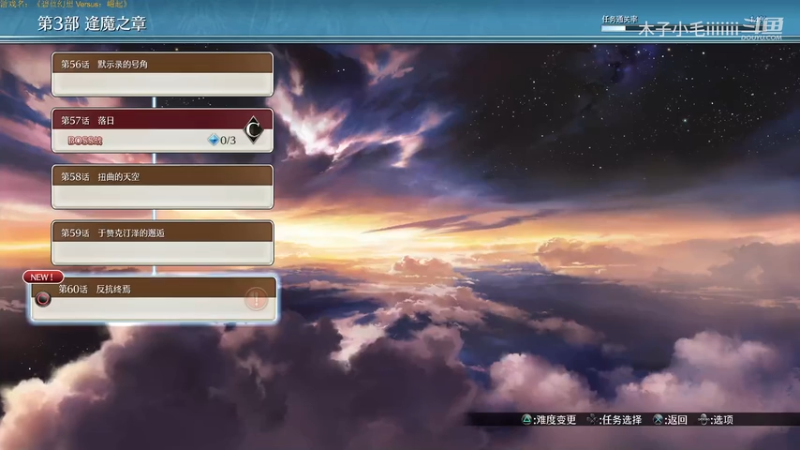Click the 第3部 逢魔之章 chapter title

point(92,23)
